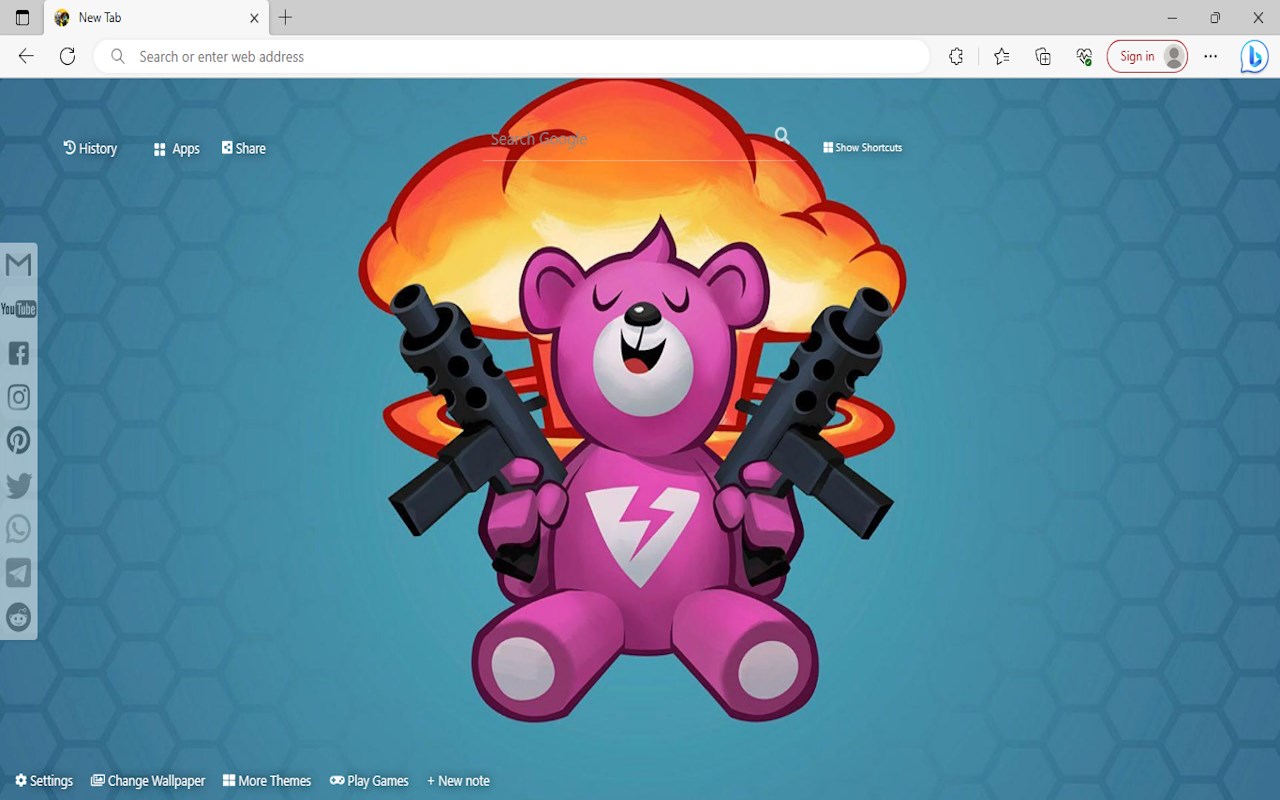Open Play Games
Image resolution: width=1280 pixels, height=800 pixels.
pos(369,781)
